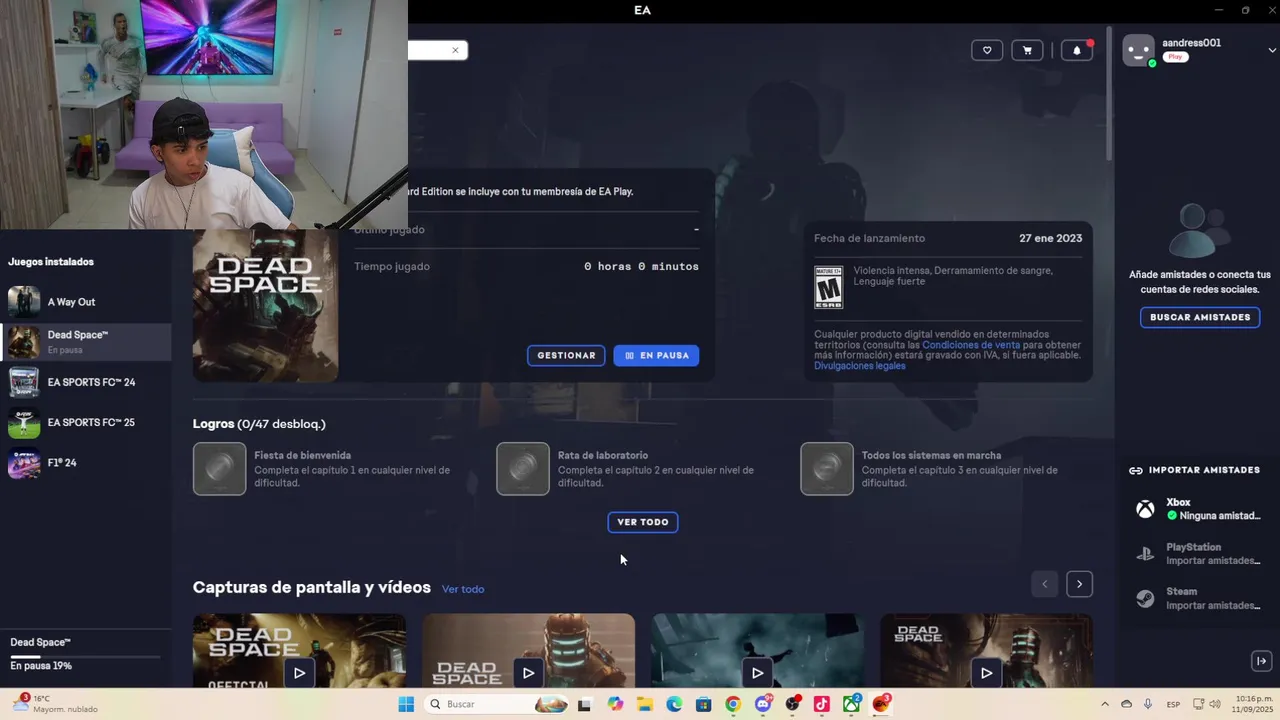Click the Xbox friends import entry

1198,509
